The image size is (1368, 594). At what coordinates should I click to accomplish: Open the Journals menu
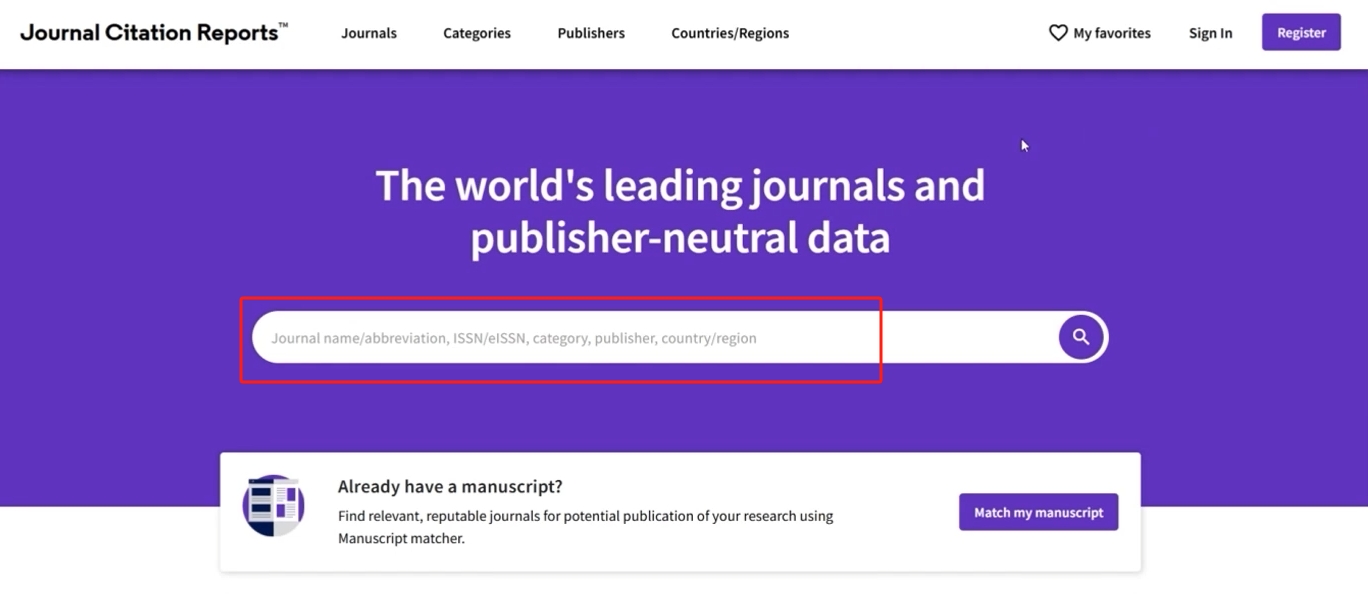tap(369, 33)
